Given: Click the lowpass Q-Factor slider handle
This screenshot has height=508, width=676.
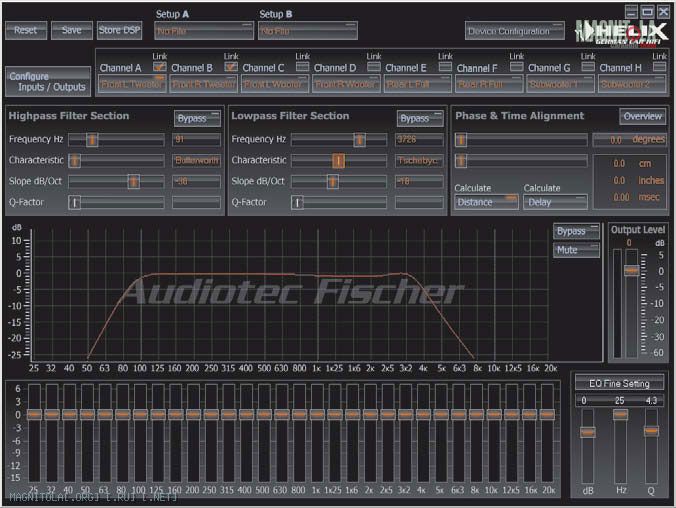Looking at the screenshot, I should tap(297, 202).
